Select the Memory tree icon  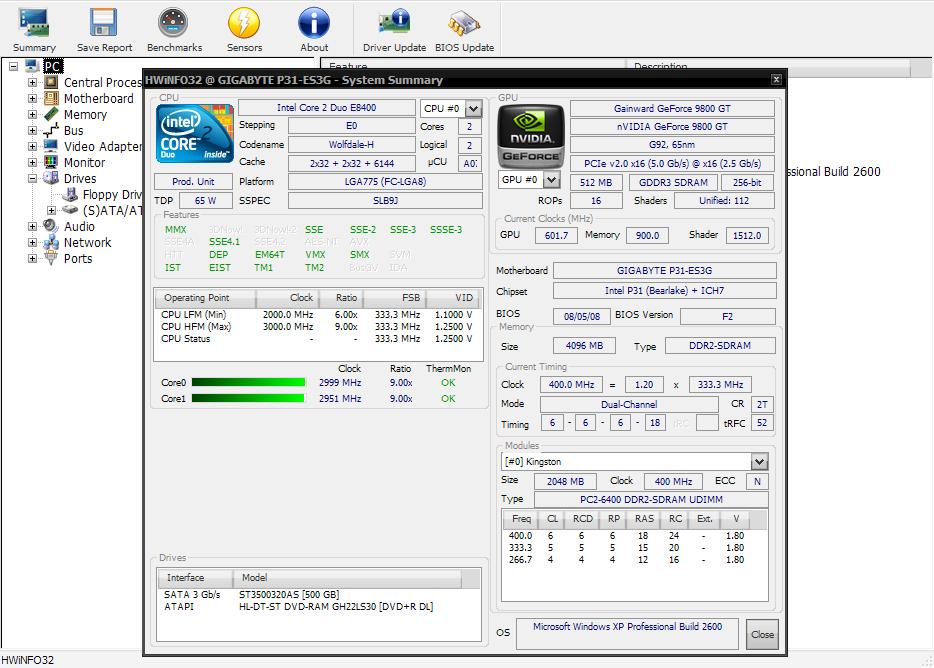tap(51, 114)
